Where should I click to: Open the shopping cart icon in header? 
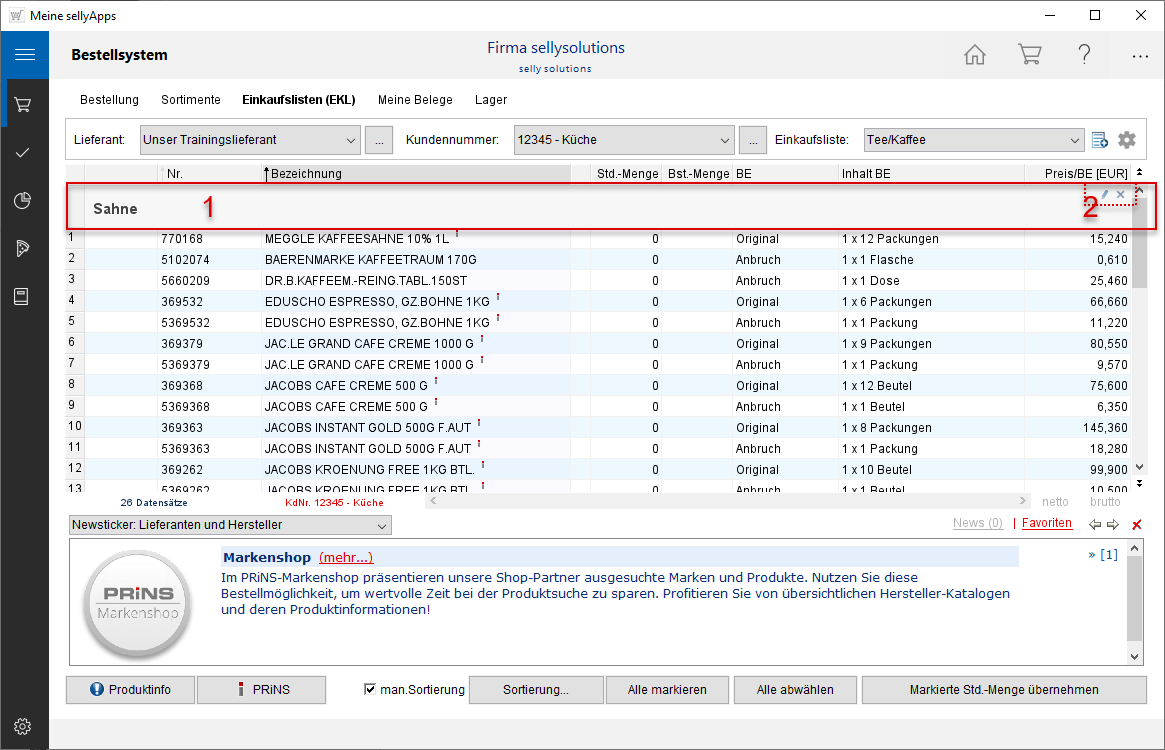(1029, 55)
